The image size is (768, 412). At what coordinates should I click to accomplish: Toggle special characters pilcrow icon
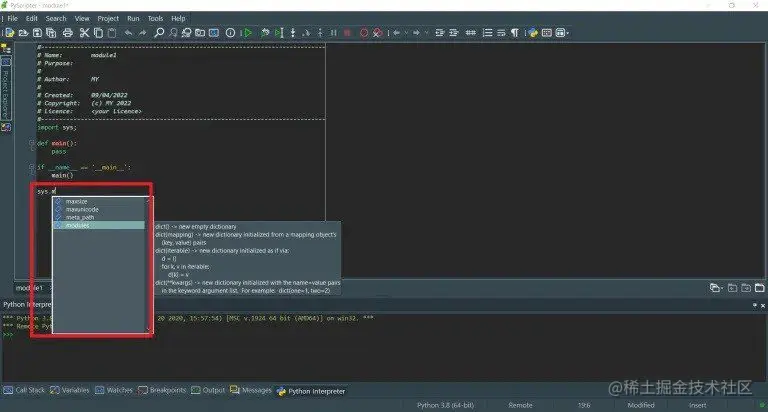(515, 33)
